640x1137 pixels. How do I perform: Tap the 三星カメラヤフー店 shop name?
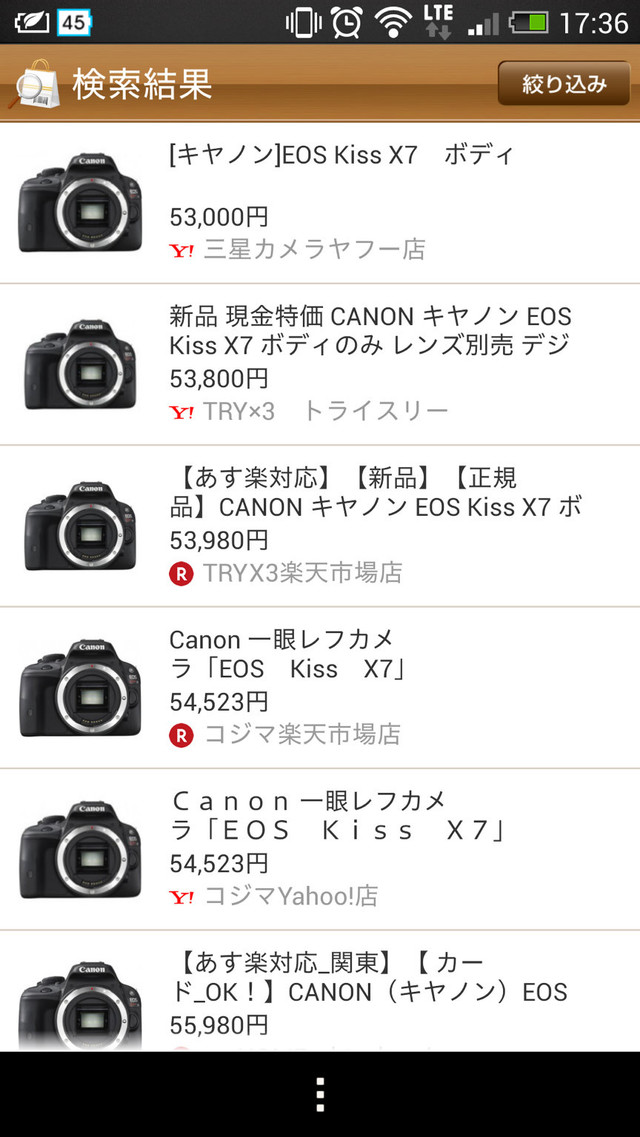tap(314, 249)
